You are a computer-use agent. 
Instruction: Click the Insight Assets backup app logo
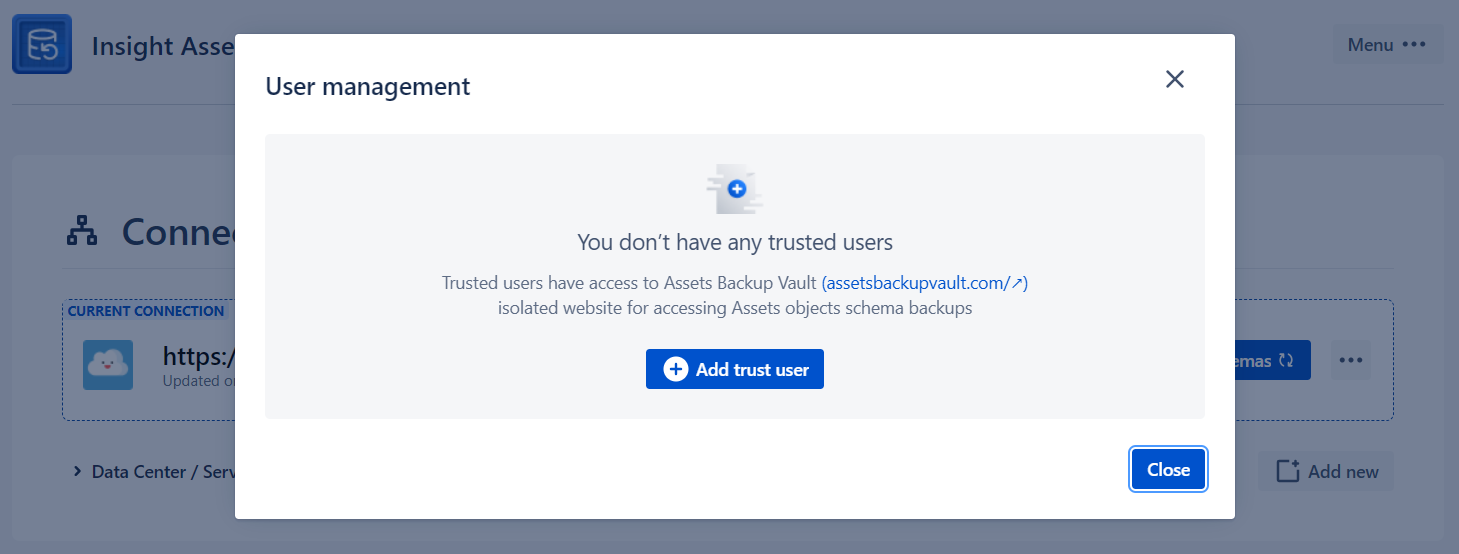(x=42, y=44)
